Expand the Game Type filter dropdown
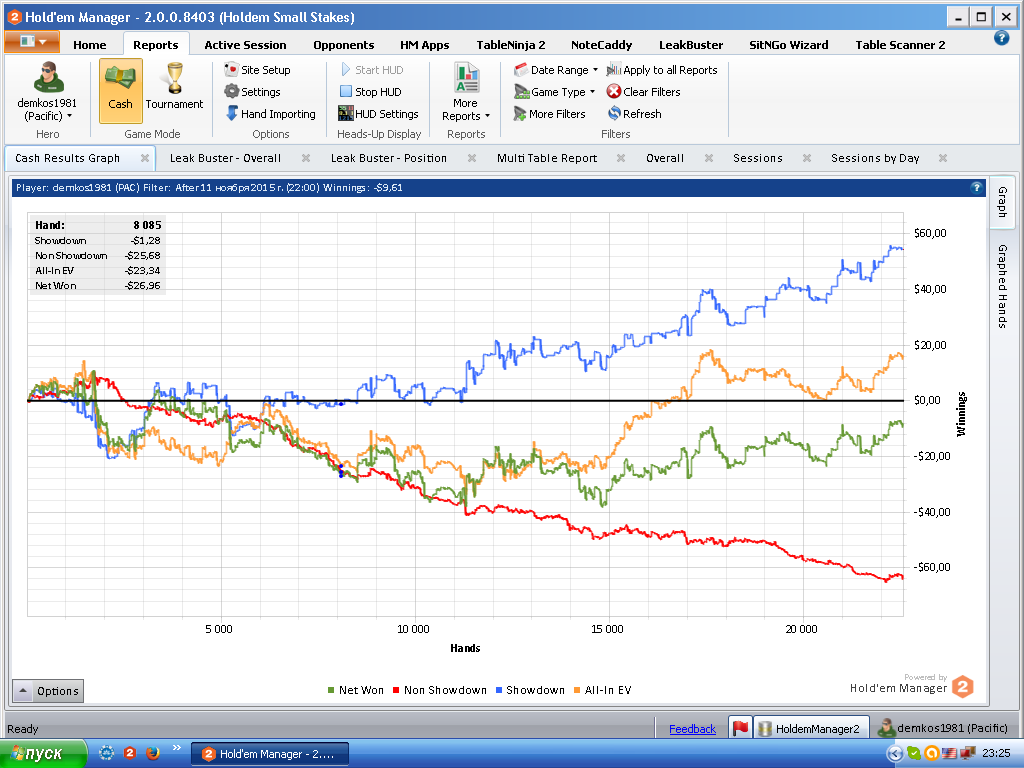This screenshot has width=1024, height=768. [x=554, y=92]
